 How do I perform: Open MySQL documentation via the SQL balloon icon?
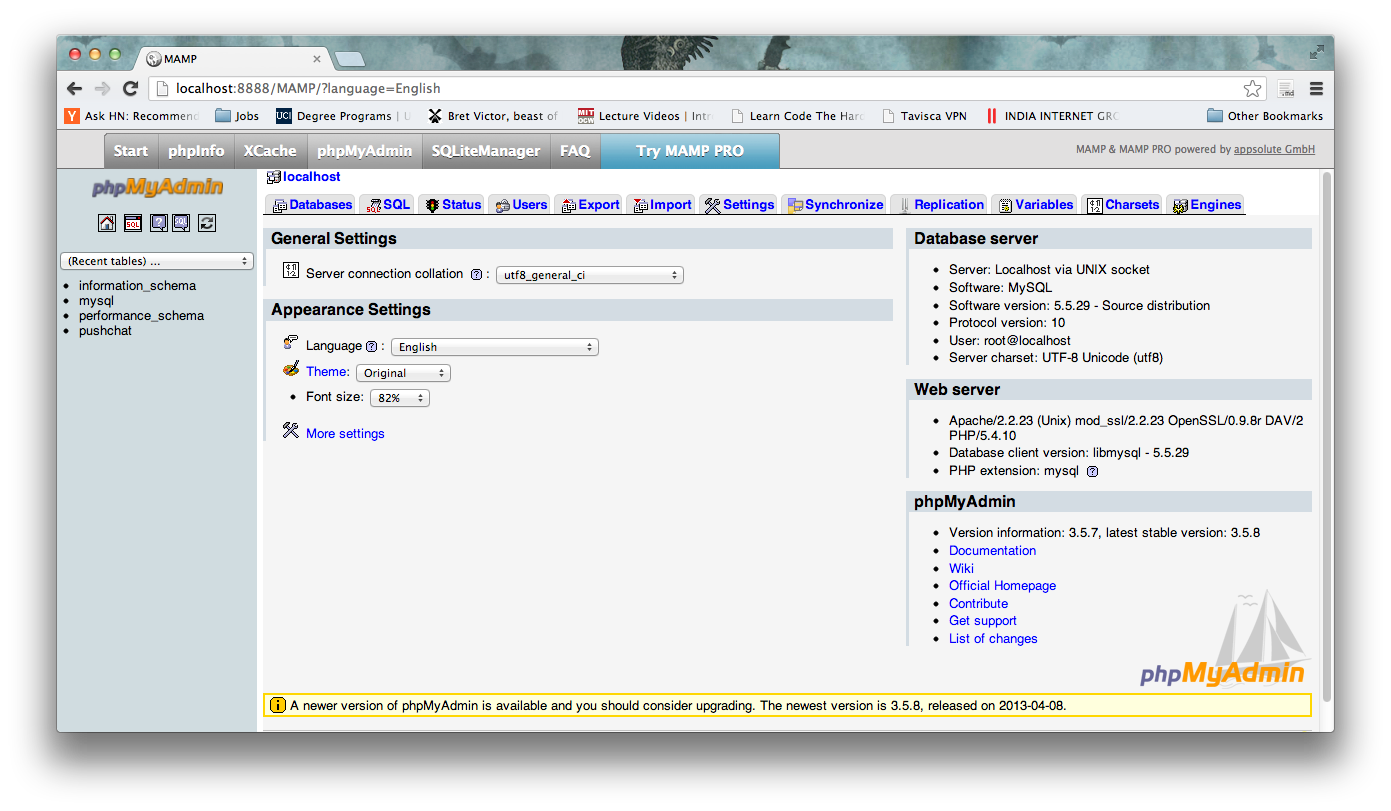coord(181,223)
